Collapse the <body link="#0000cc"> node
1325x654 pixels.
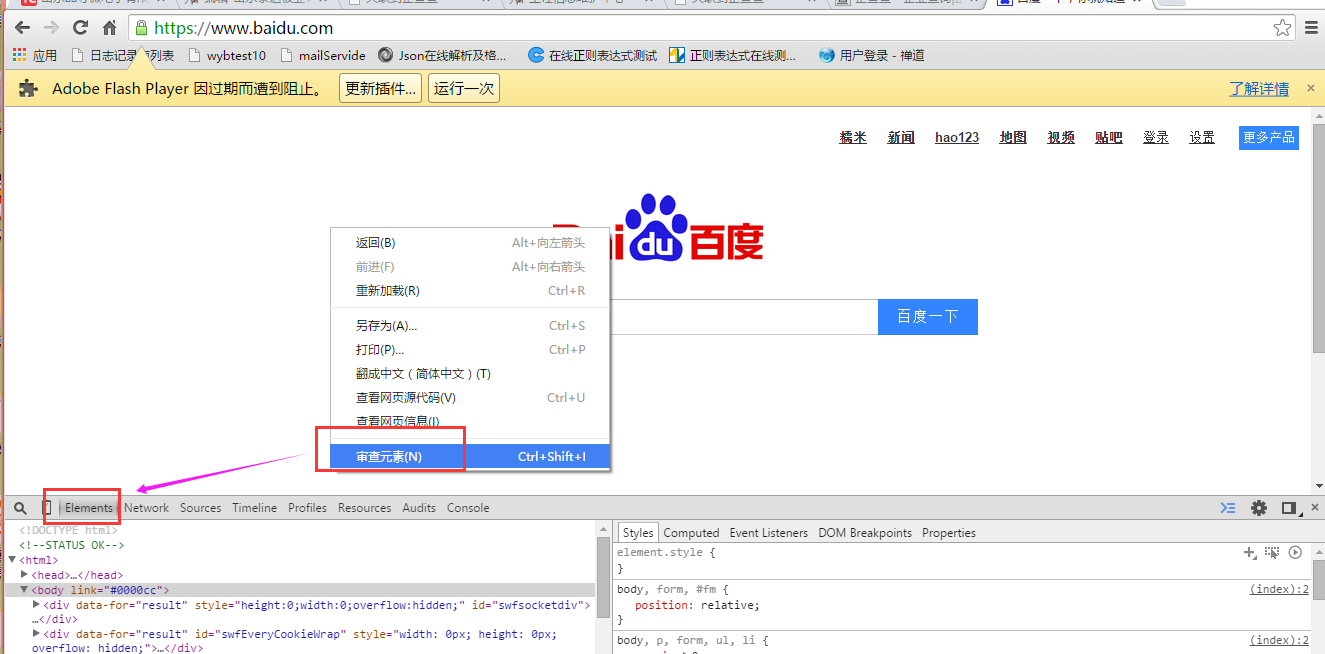click(x=24, y=590)
